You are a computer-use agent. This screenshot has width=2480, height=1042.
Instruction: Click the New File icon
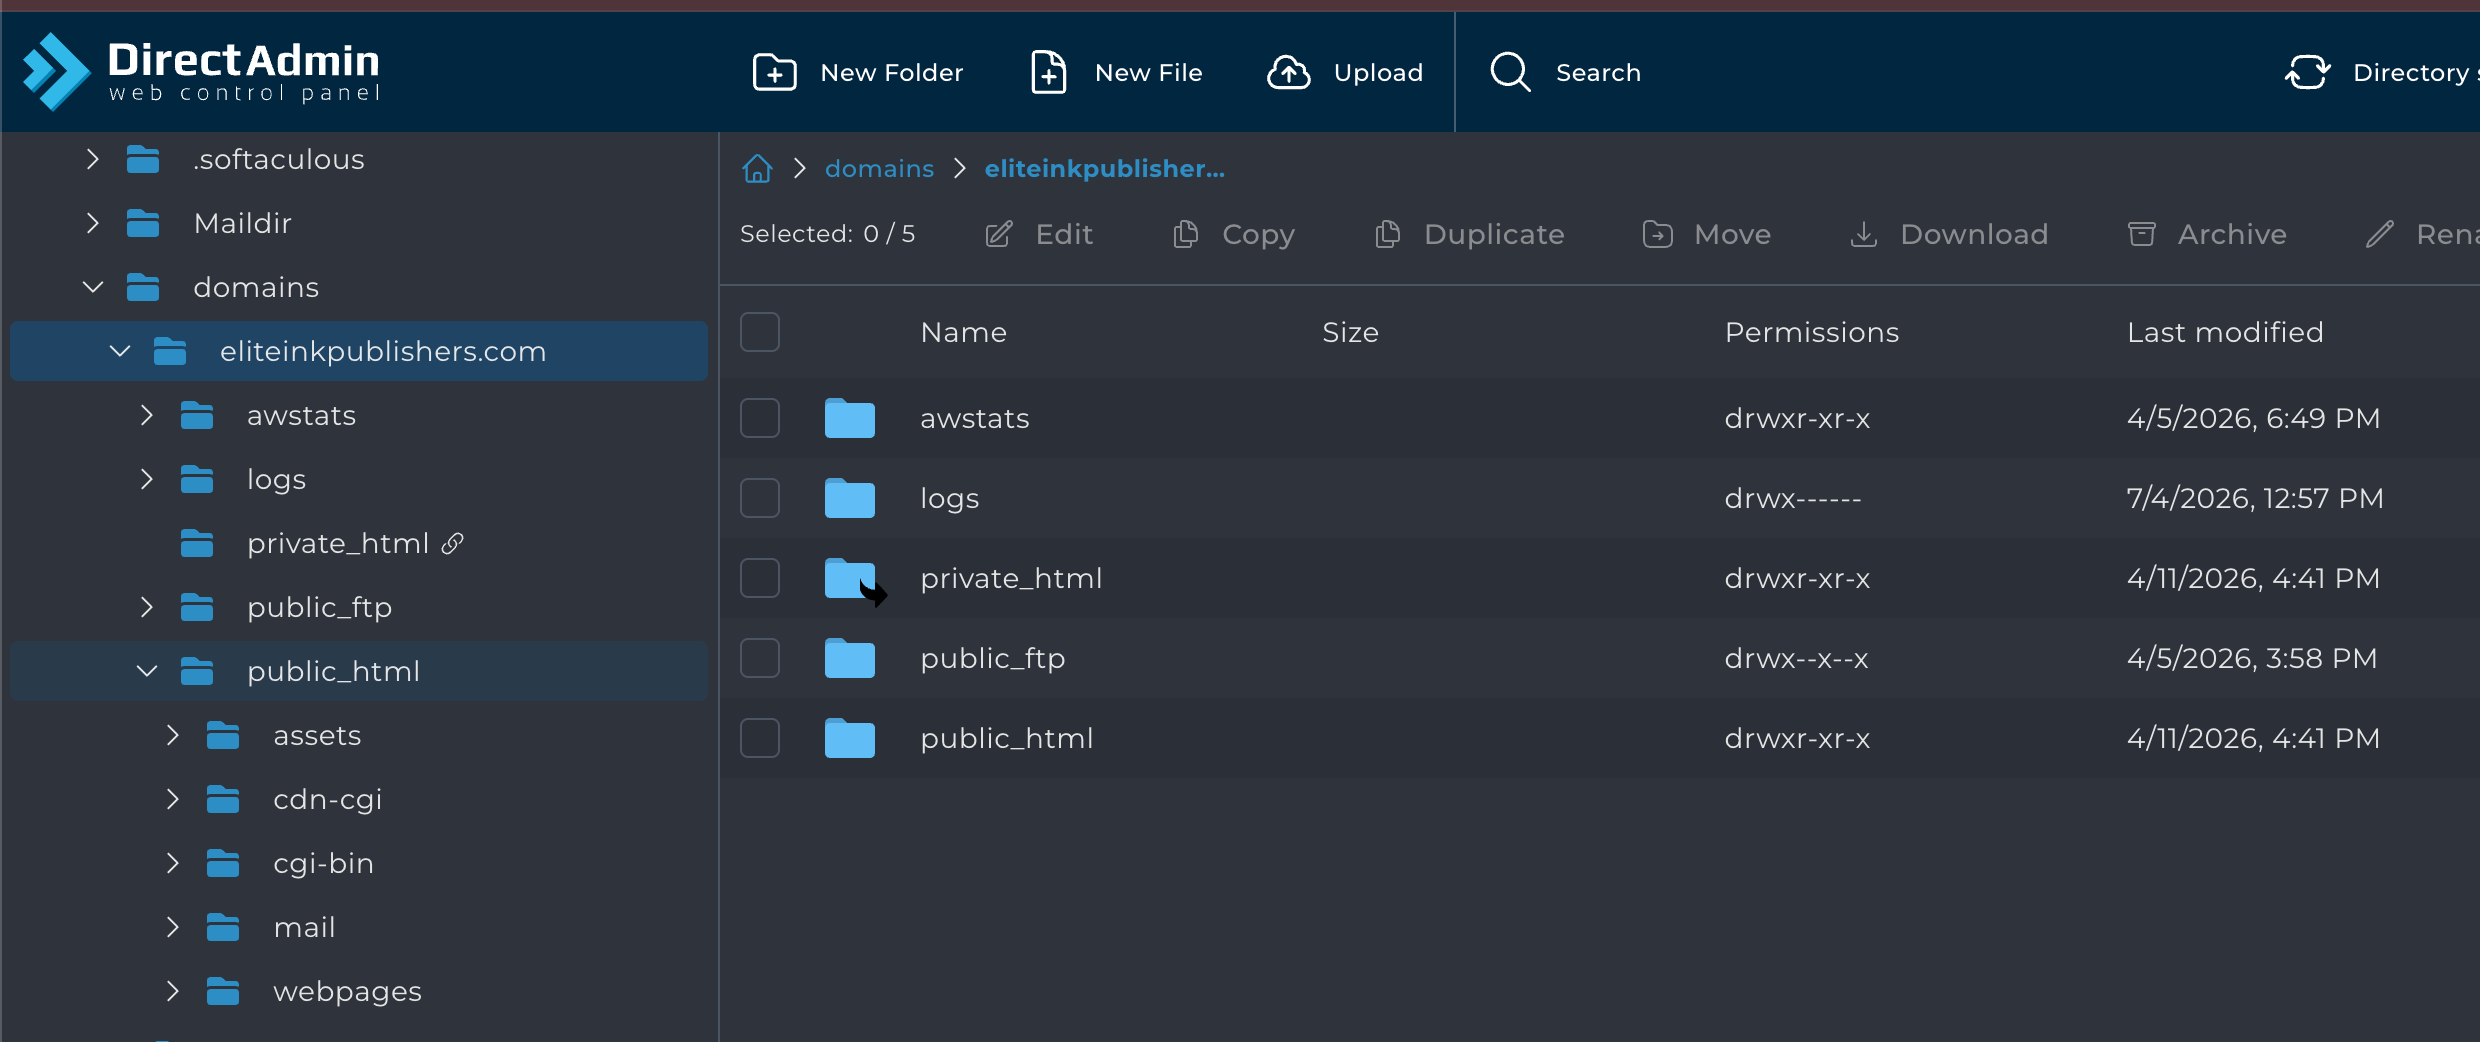(1048, 73)
